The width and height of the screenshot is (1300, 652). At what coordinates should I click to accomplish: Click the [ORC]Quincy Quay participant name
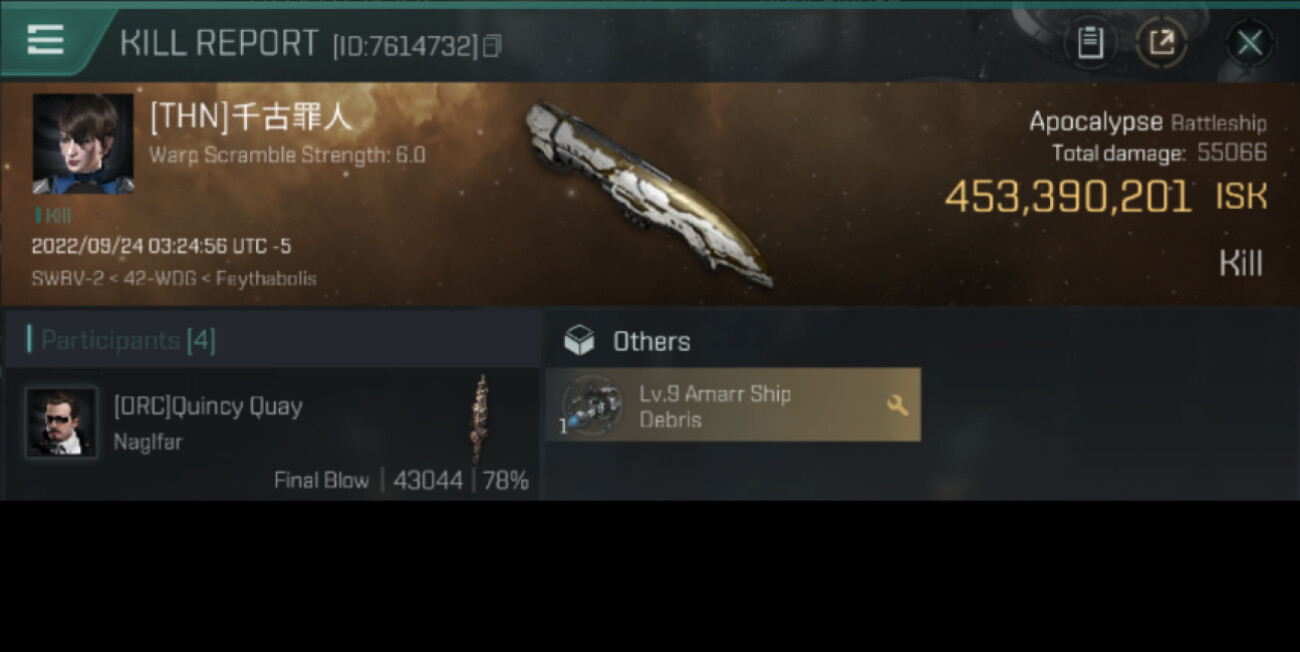pos(208,407)
